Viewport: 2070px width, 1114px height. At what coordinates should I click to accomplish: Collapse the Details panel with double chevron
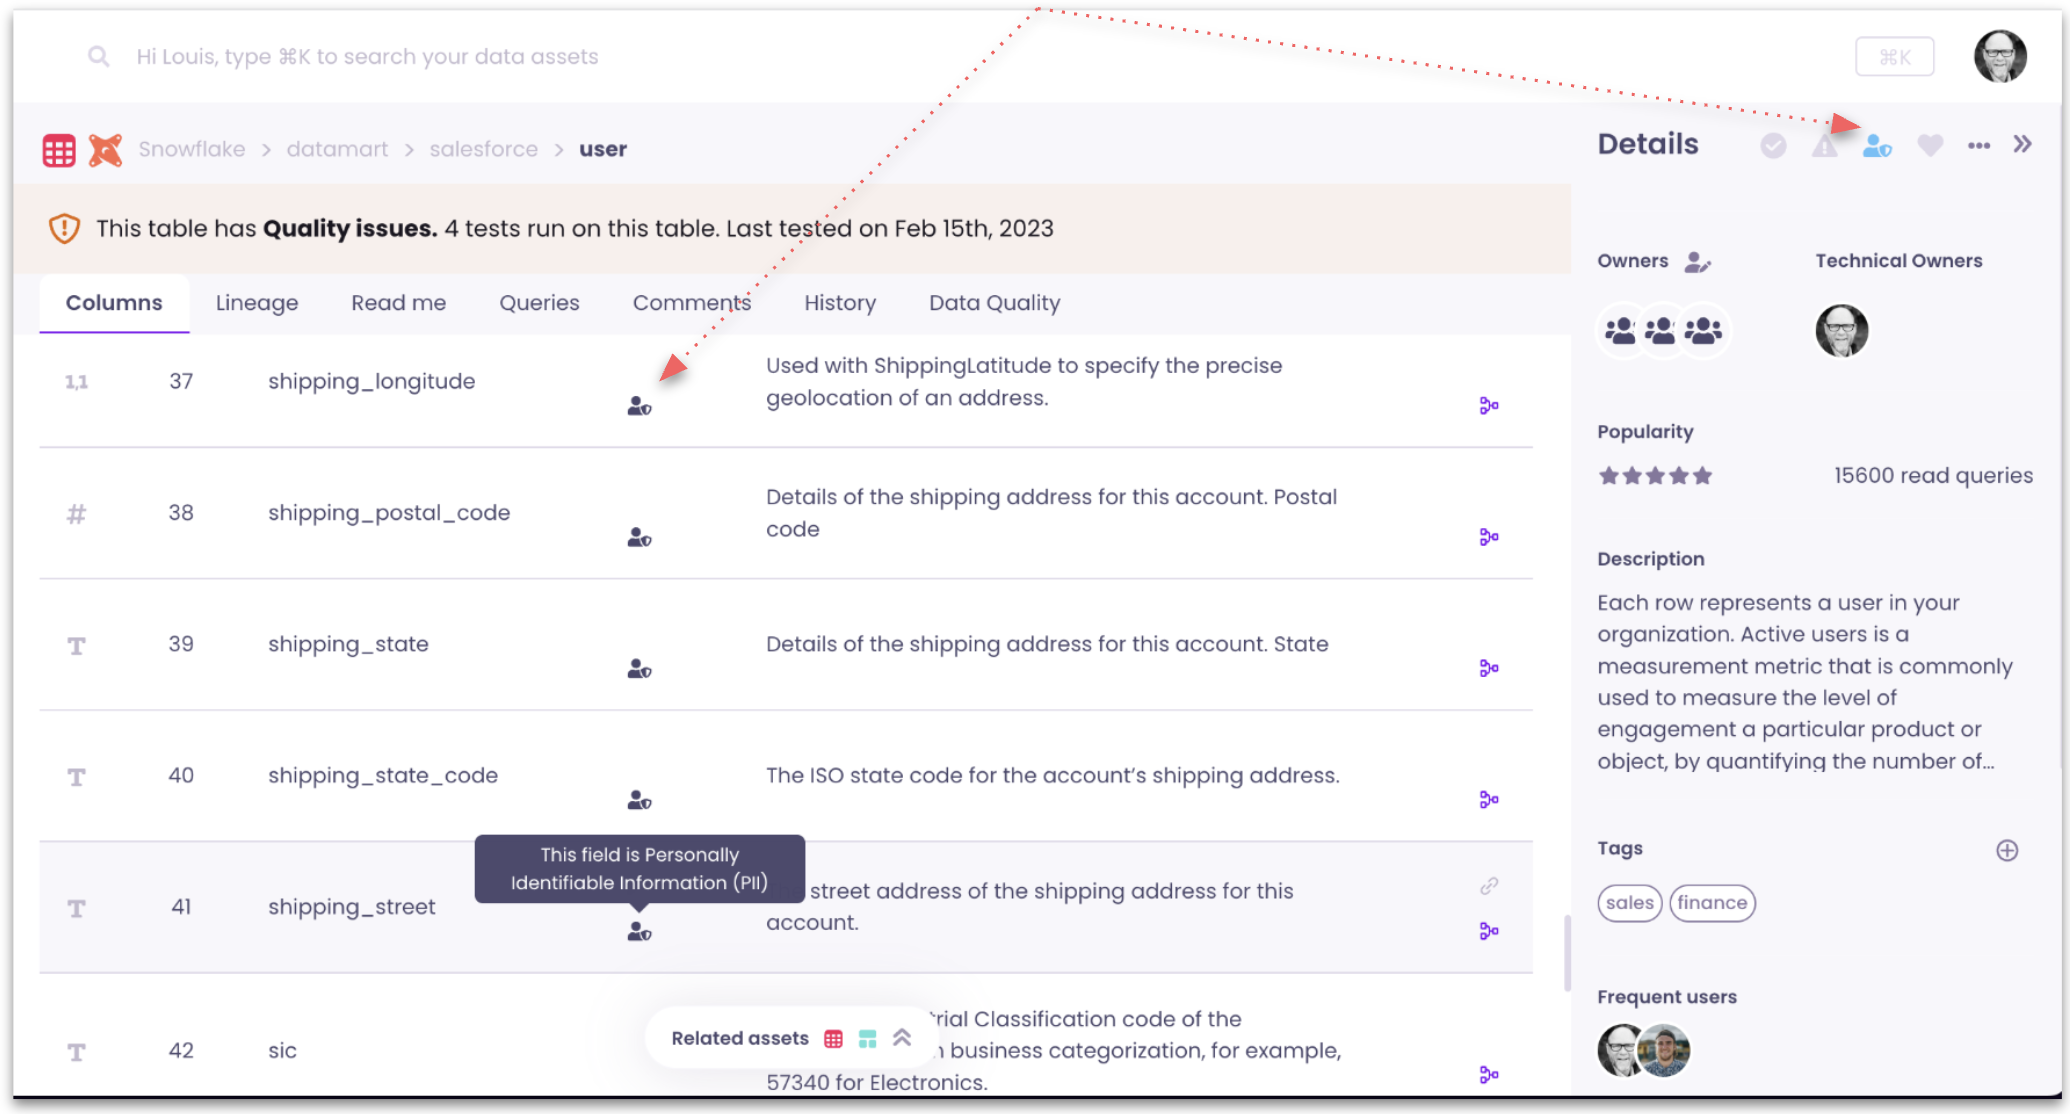[2022, 144]
